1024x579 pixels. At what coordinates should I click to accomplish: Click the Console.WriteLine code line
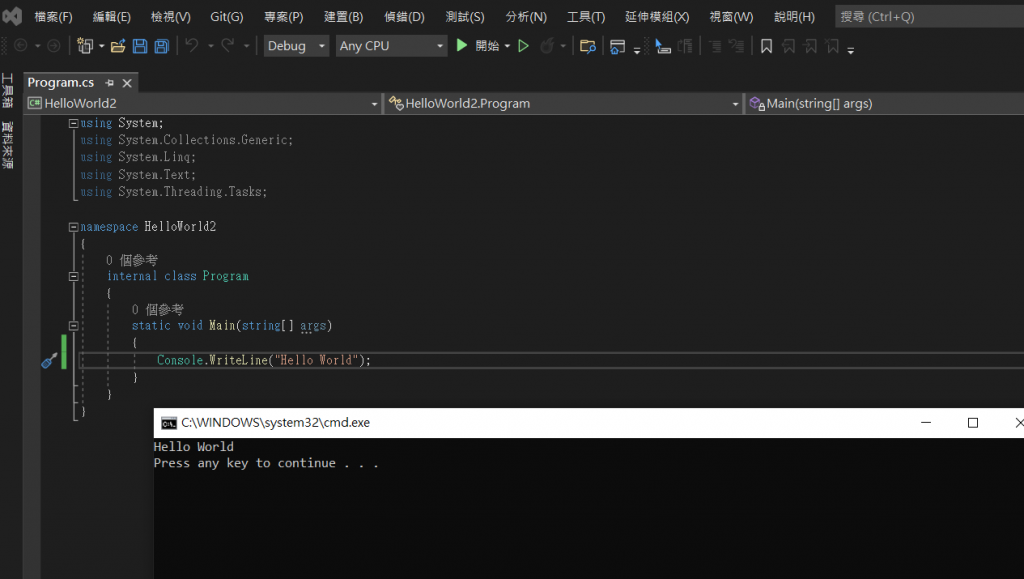tap(264, 360)
